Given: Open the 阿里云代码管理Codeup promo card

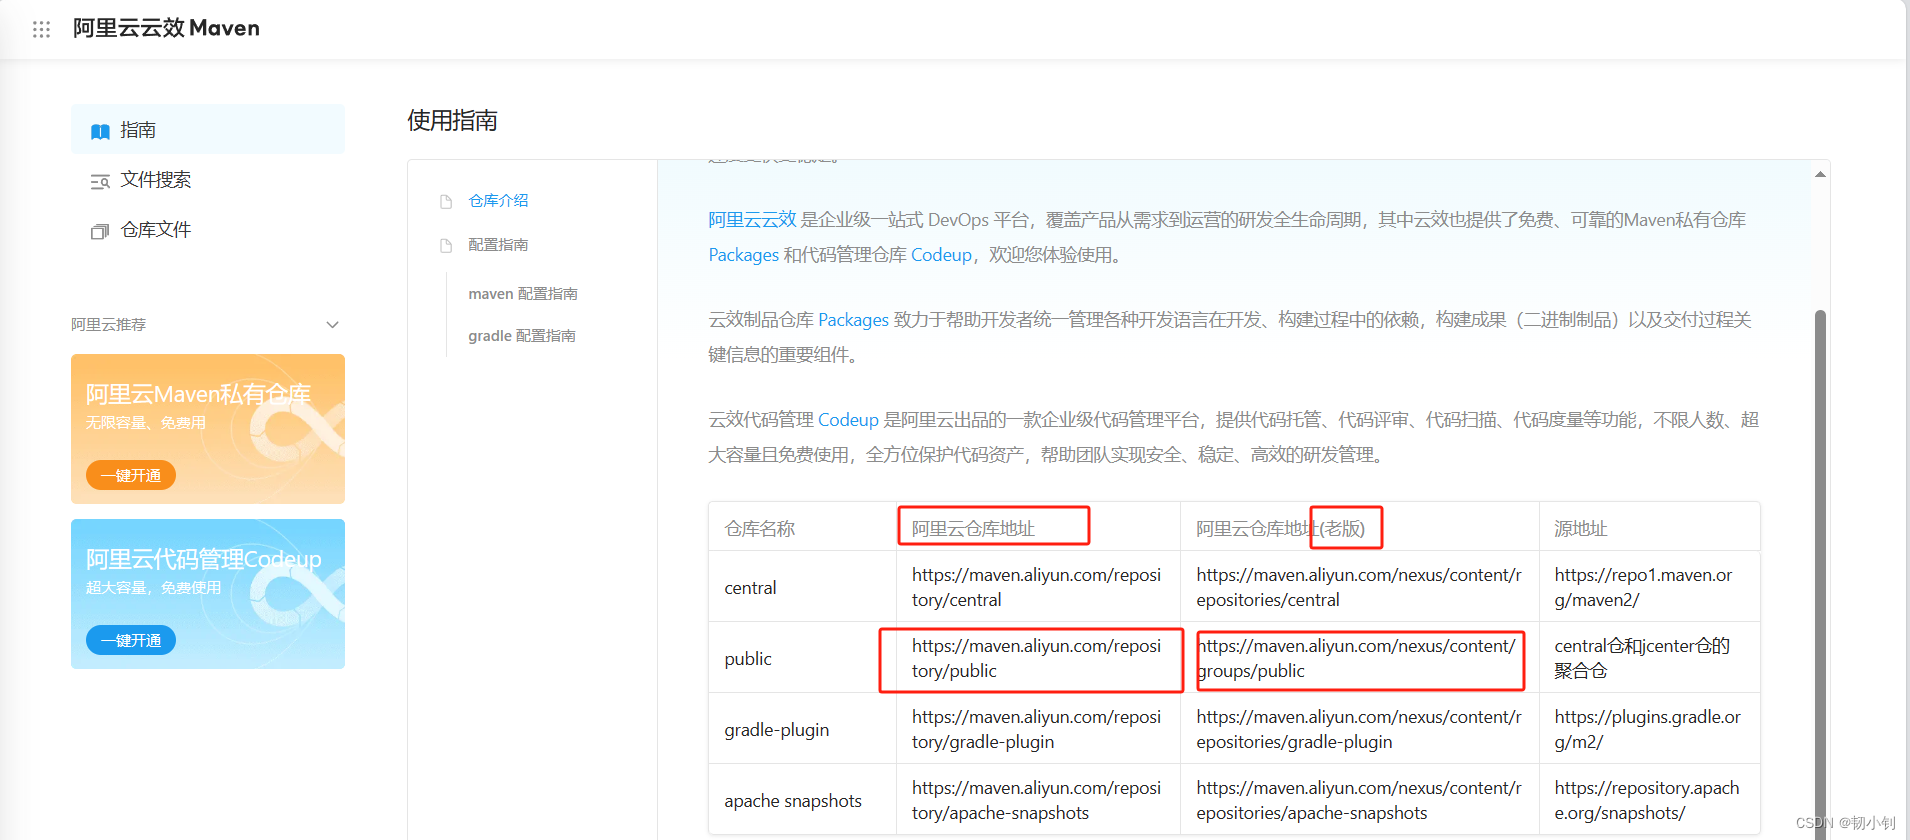Looking at the screenshot, I should (208, 594).
